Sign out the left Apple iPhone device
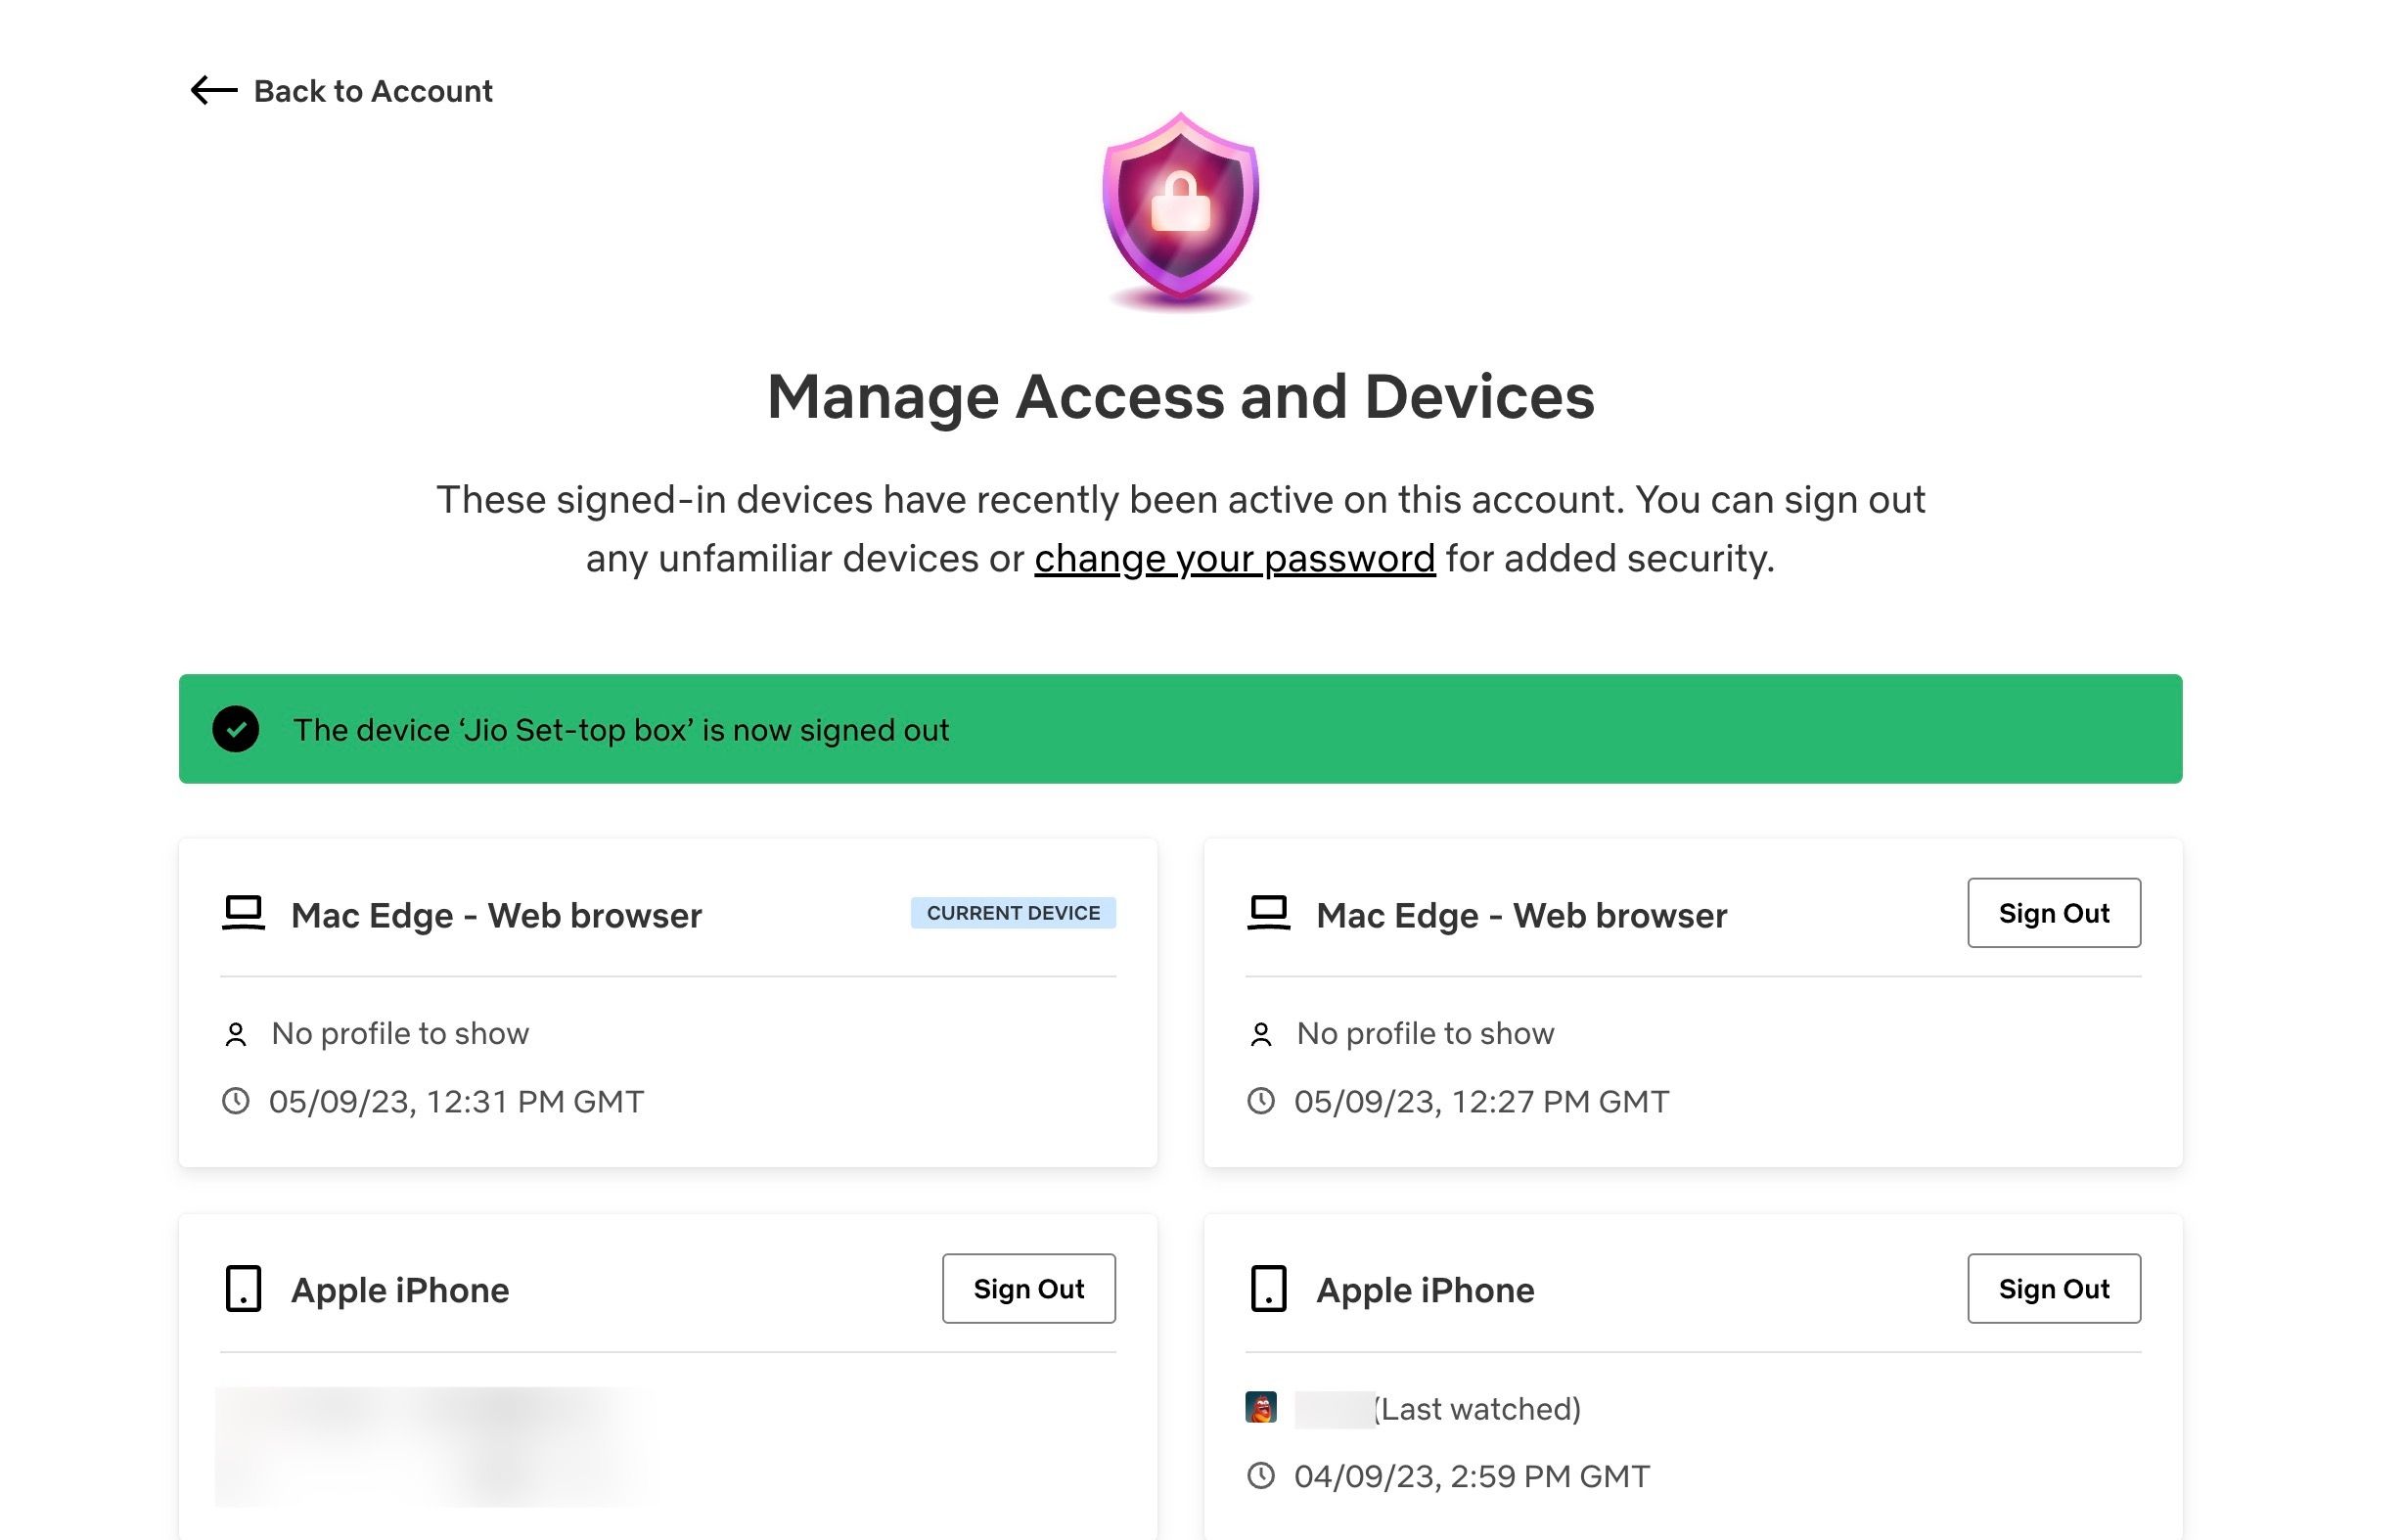The width and height of the screenshot is (2403, 1540). coord(1028,1288)
